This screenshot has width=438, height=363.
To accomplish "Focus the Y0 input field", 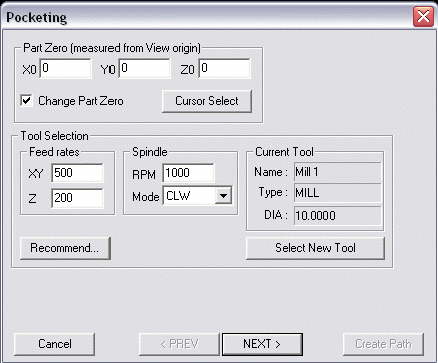I will pos(144,69).
